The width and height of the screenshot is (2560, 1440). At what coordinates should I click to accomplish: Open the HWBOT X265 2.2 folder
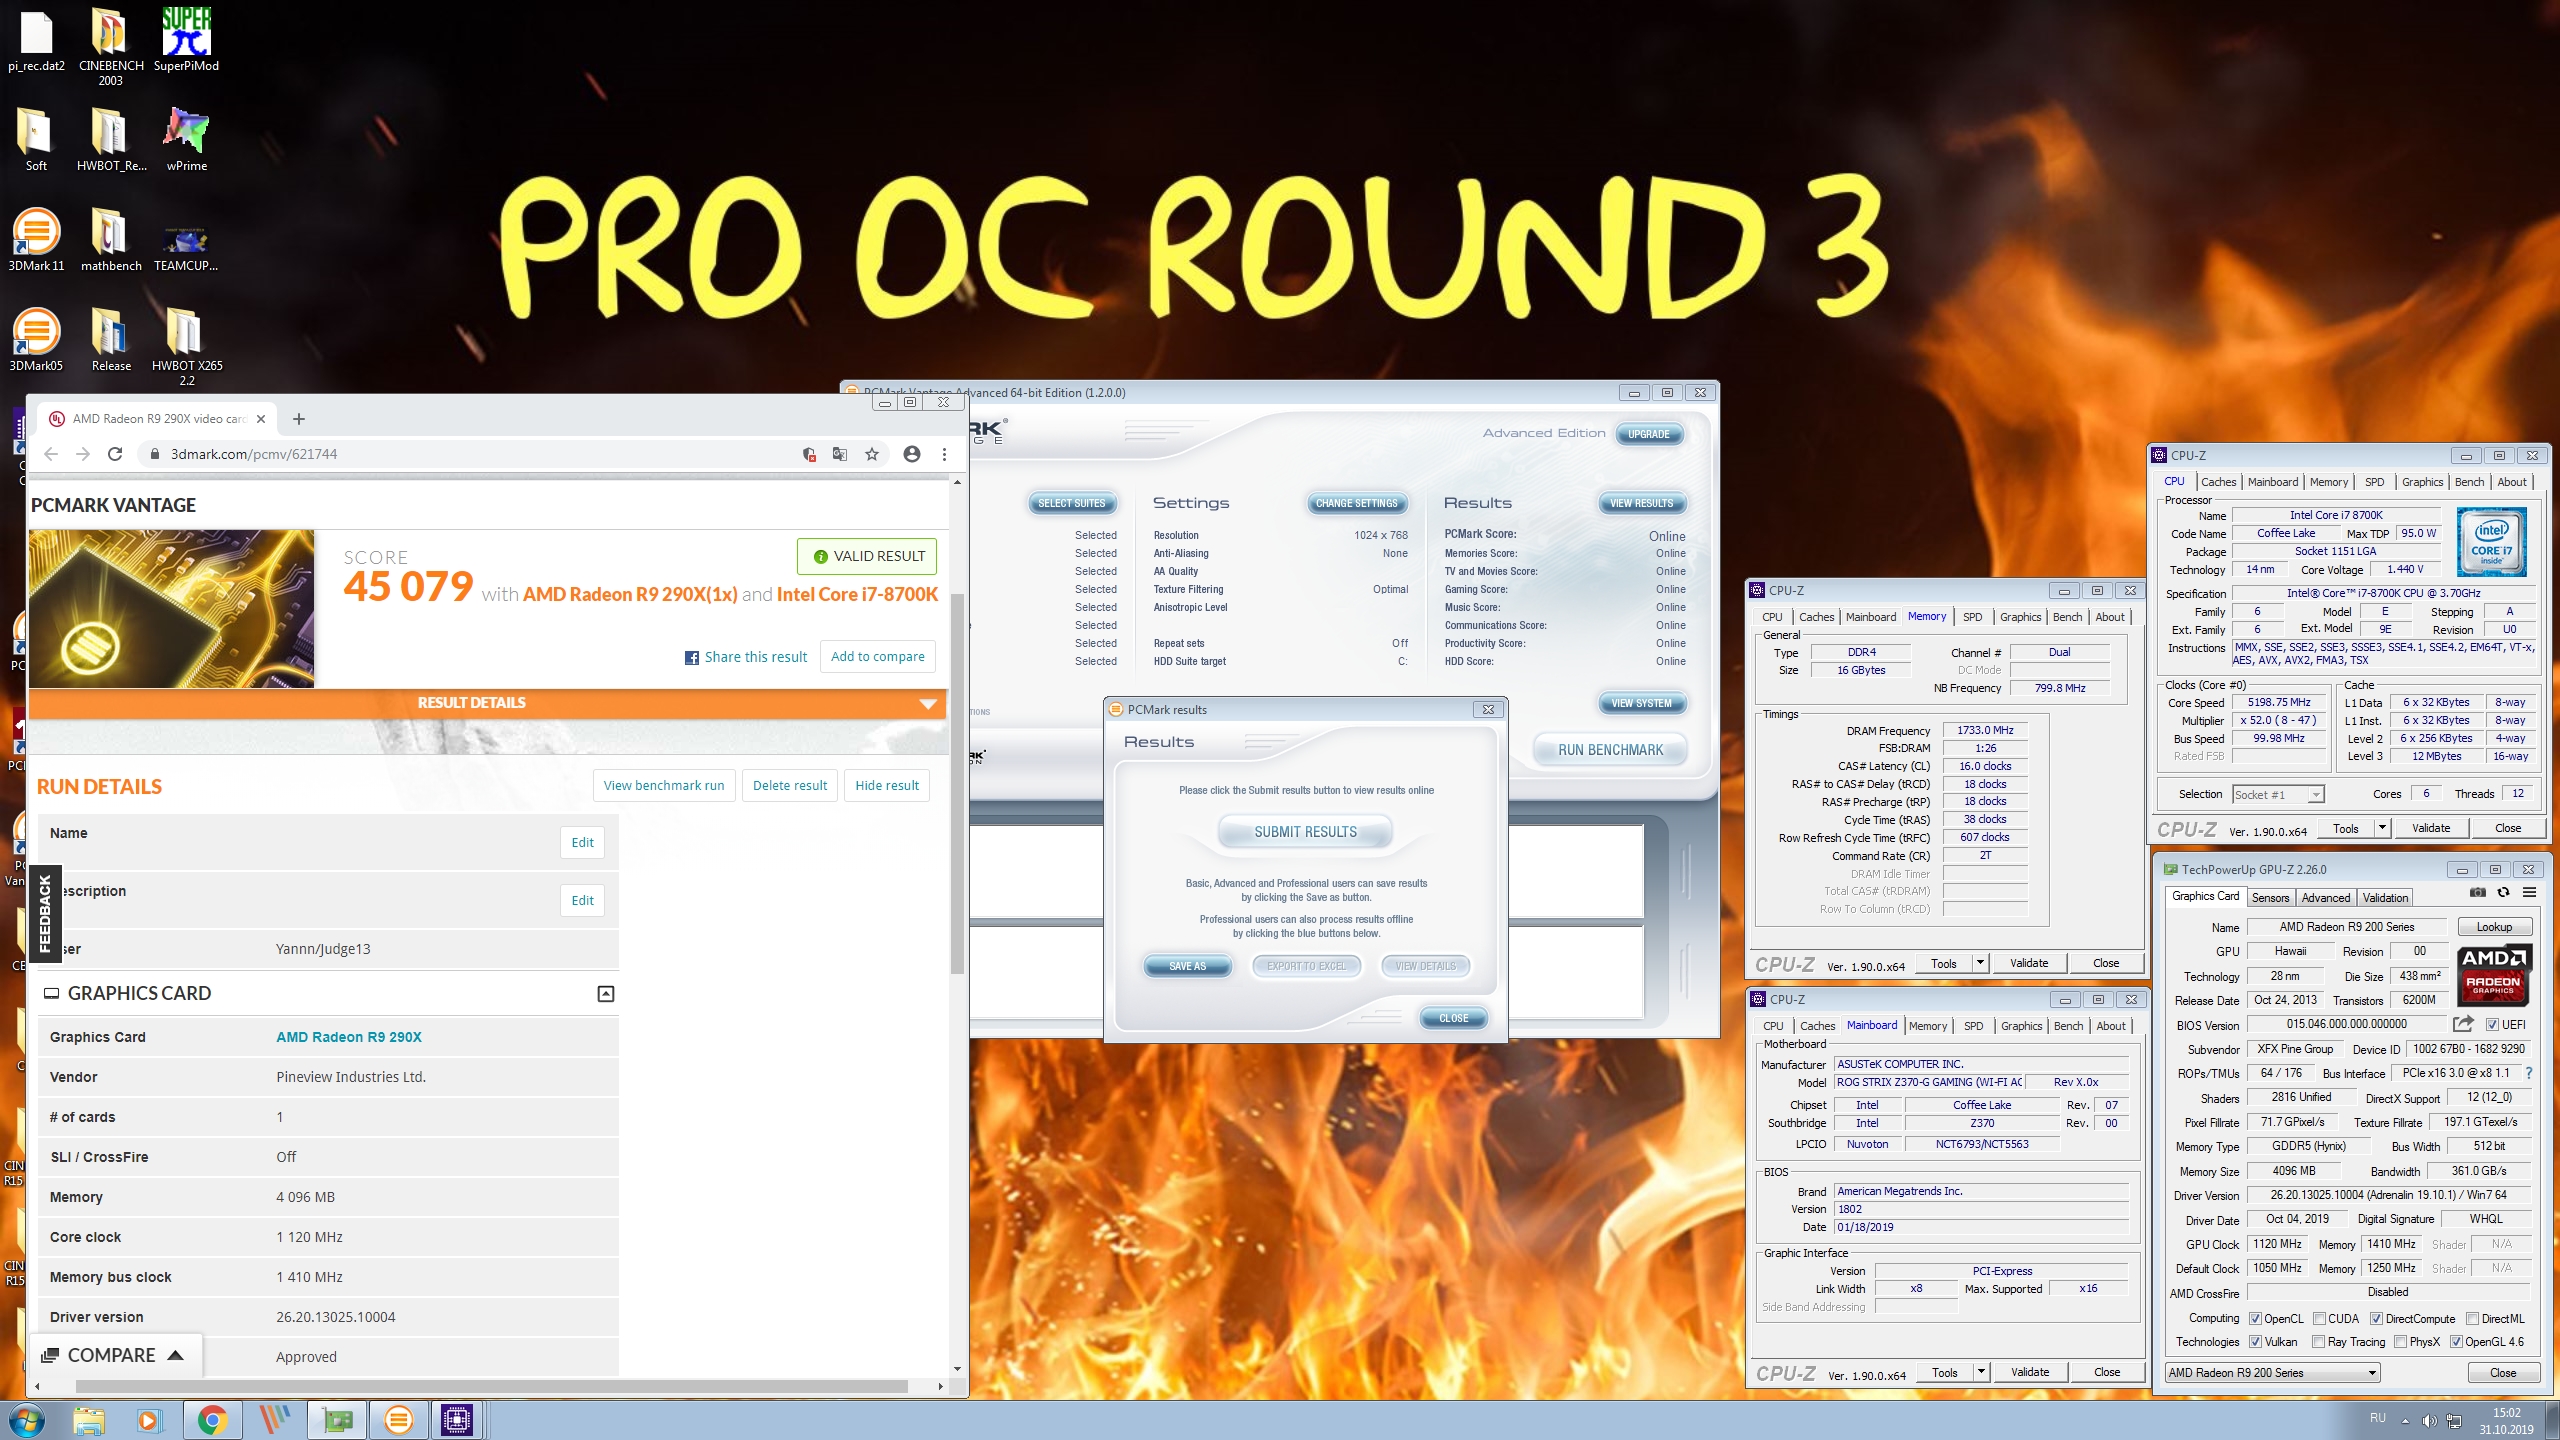(186, 345)
